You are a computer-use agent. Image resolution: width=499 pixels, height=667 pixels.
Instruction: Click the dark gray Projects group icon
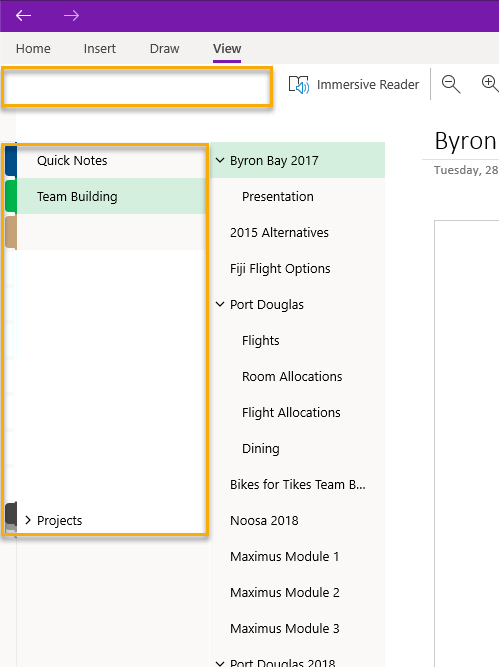[11, 513]
